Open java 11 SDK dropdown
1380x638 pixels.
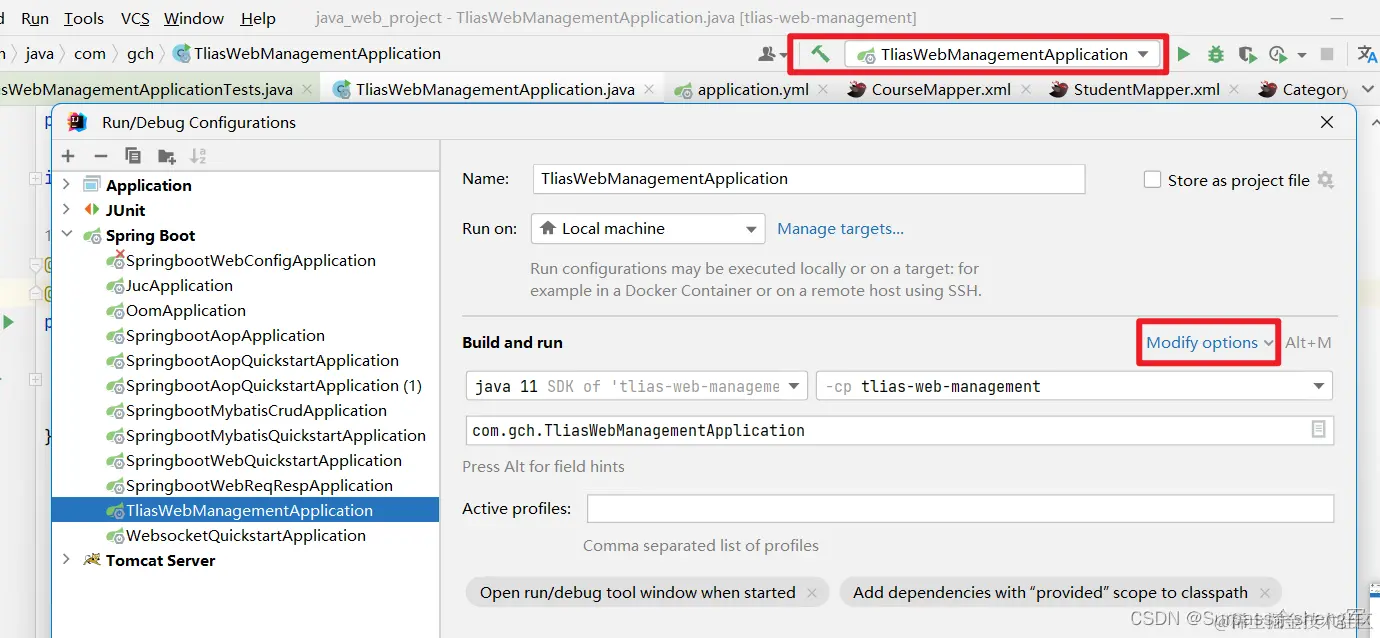(637, 386)
